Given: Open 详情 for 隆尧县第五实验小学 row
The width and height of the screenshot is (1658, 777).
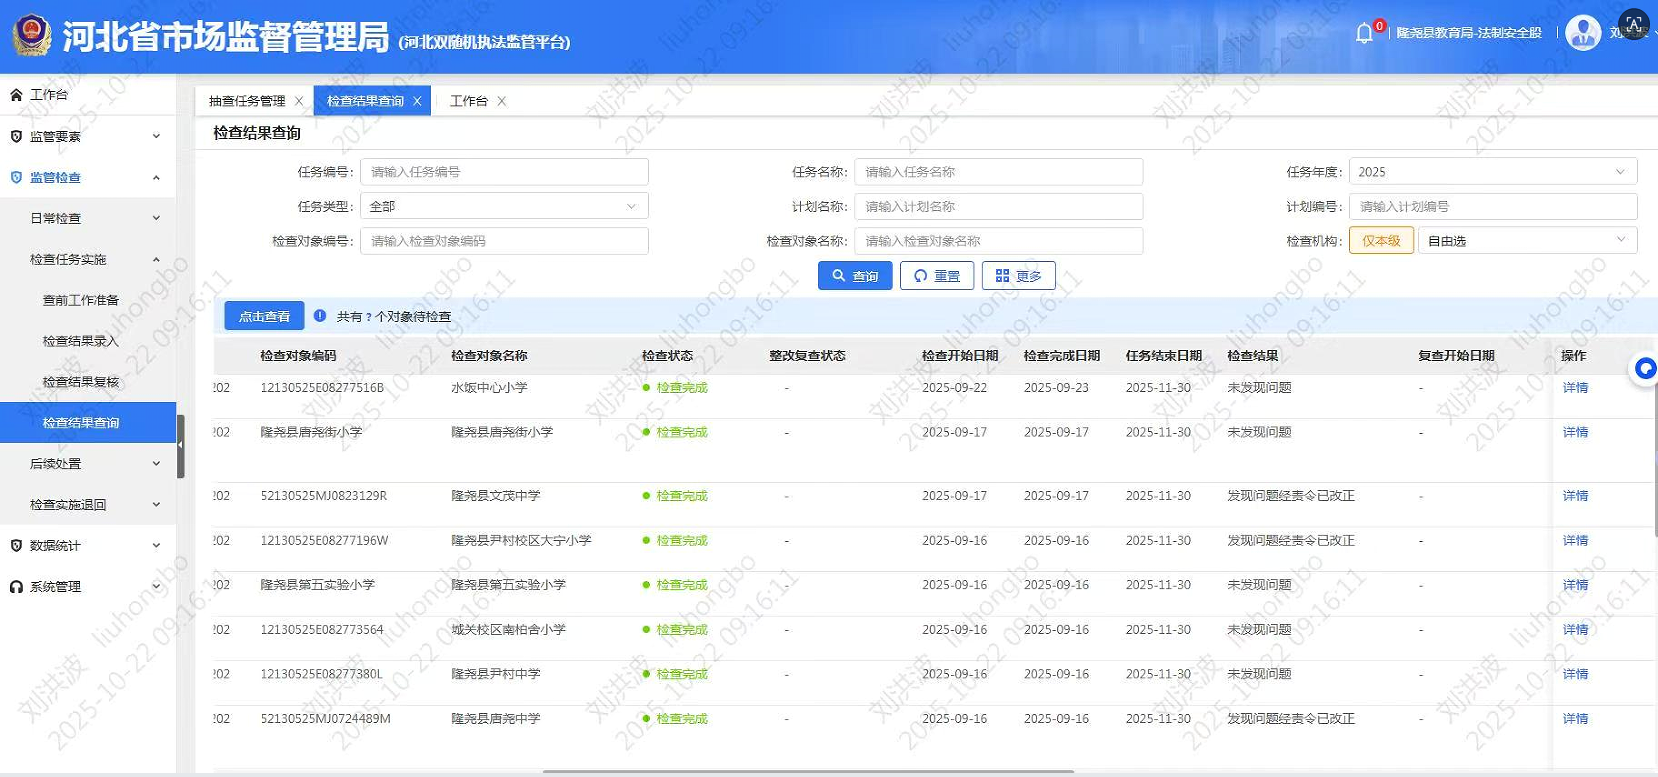Looking at the screenshot, I should 1575,585.
